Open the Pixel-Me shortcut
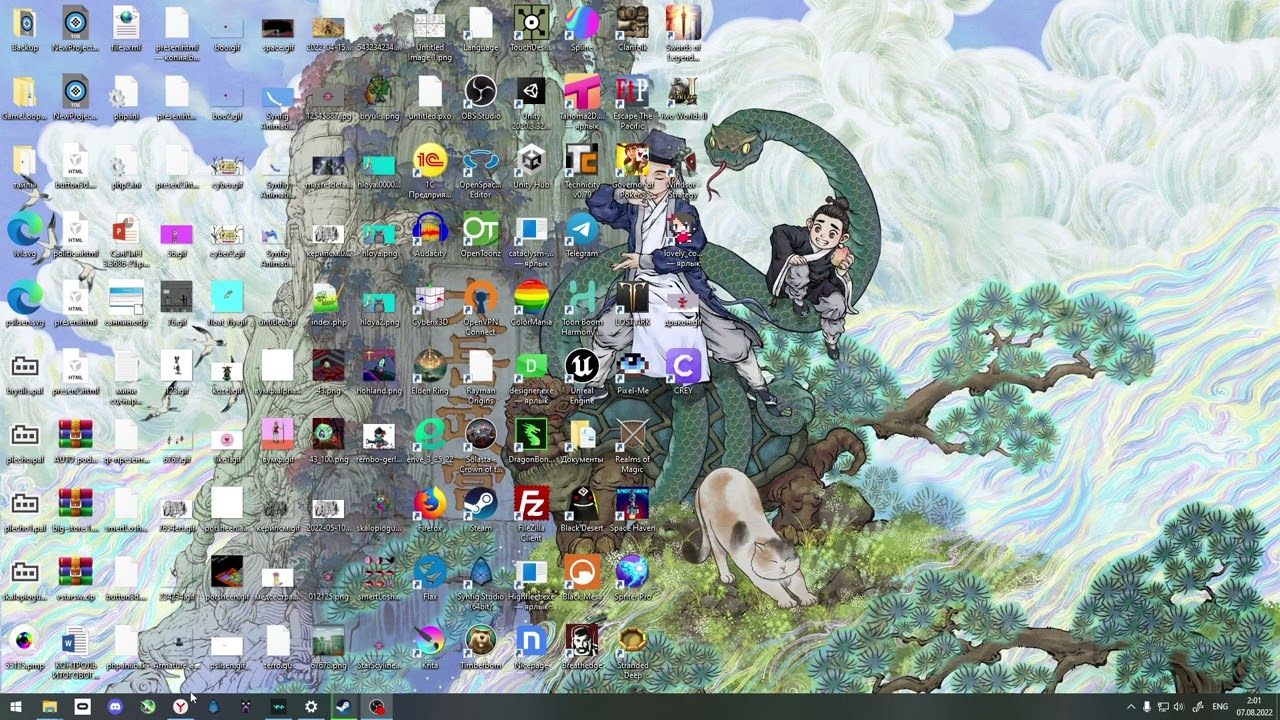The height and width of the screenshot is (720, 1280). (632, 372)
